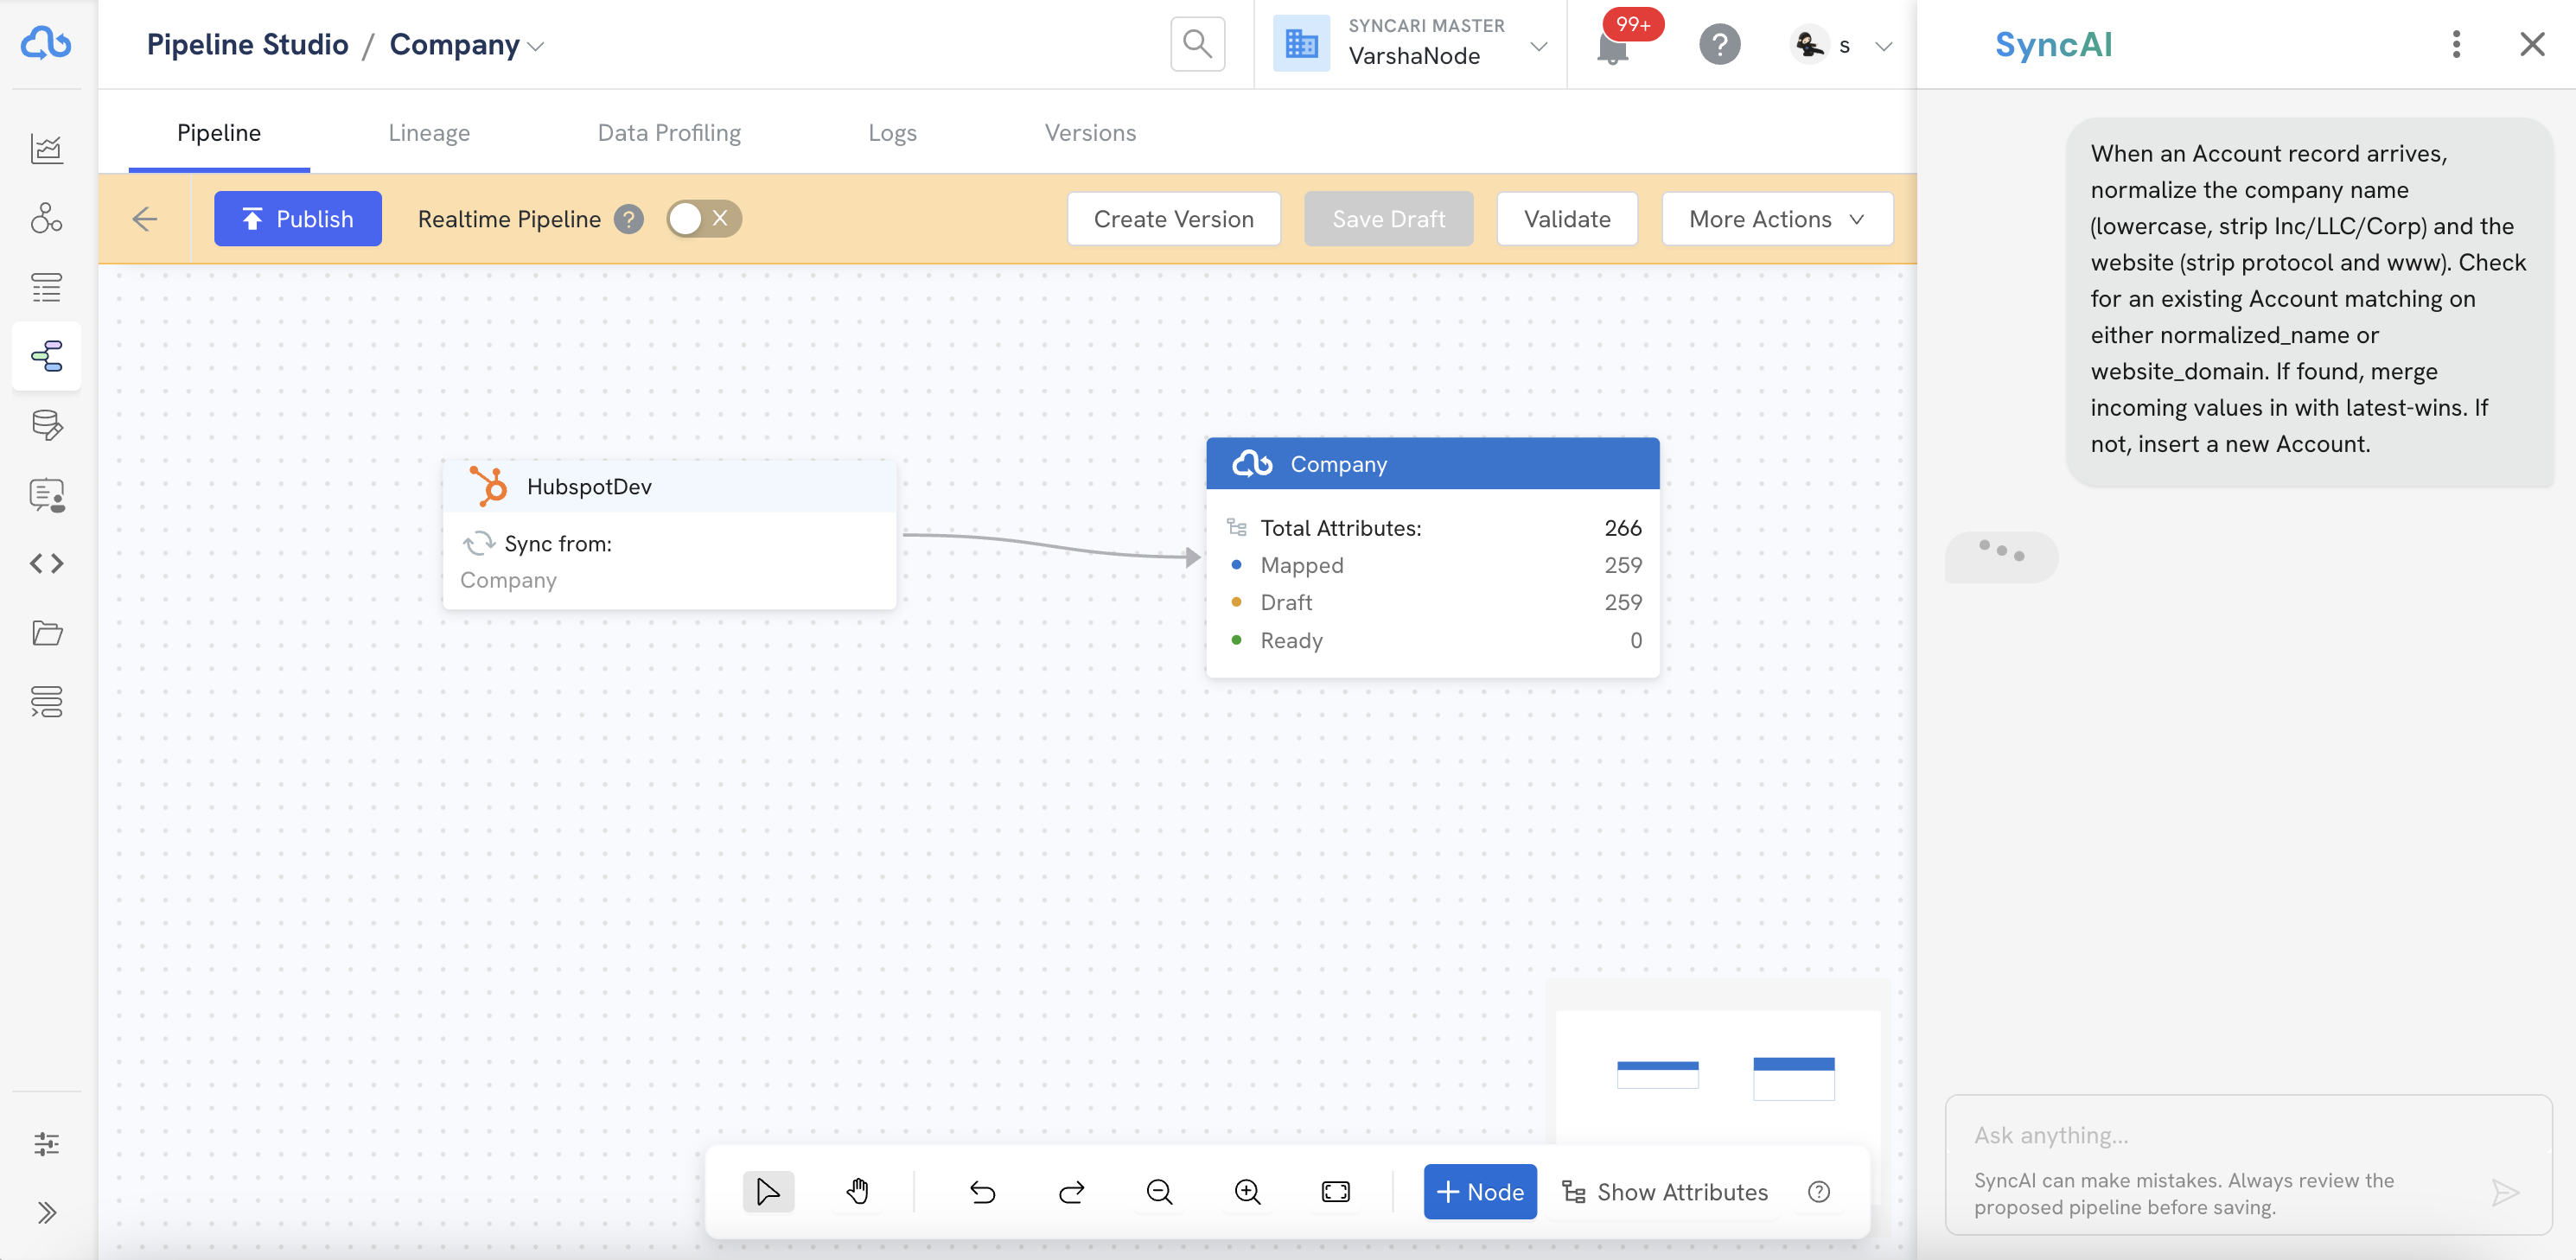
Task: Click the user avatar image
Action: (x=1808, y=45)
